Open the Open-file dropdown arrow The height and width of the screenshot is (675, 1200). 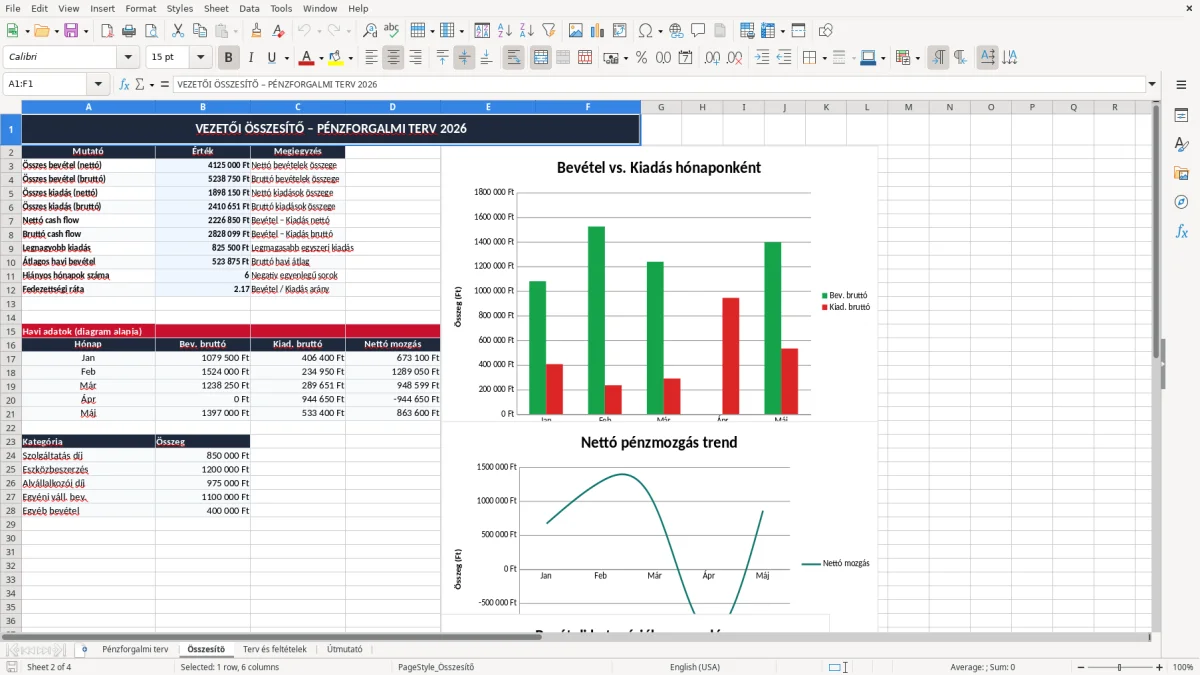55,31
